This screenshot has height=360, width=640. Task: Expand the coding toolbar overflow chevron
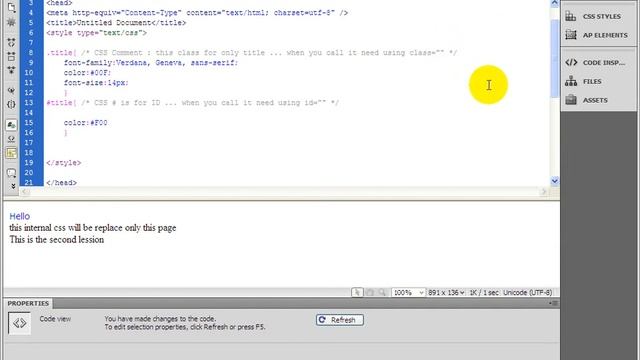coord(13,186)
